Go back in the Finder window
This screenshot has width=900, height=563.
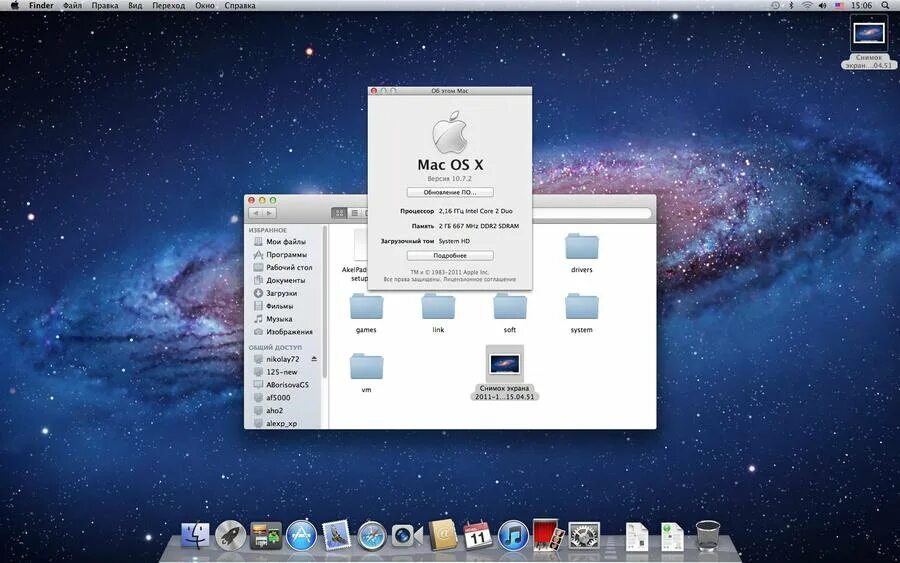[256, 213]
